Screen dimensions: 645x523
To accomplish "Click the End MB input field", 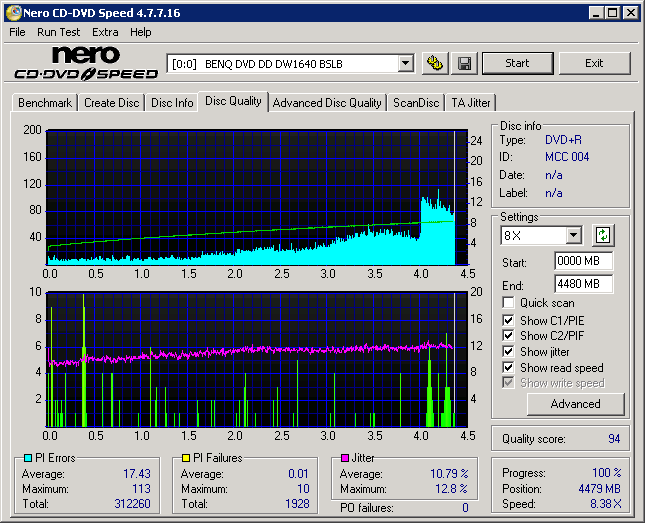I will 583,283.
